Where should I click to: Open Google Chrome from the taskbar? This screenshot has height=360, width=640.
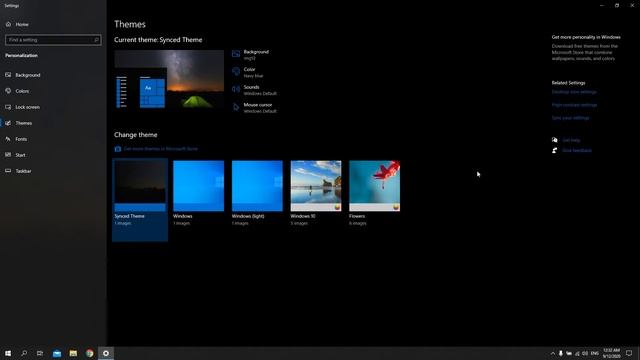[x=89, y=353]
